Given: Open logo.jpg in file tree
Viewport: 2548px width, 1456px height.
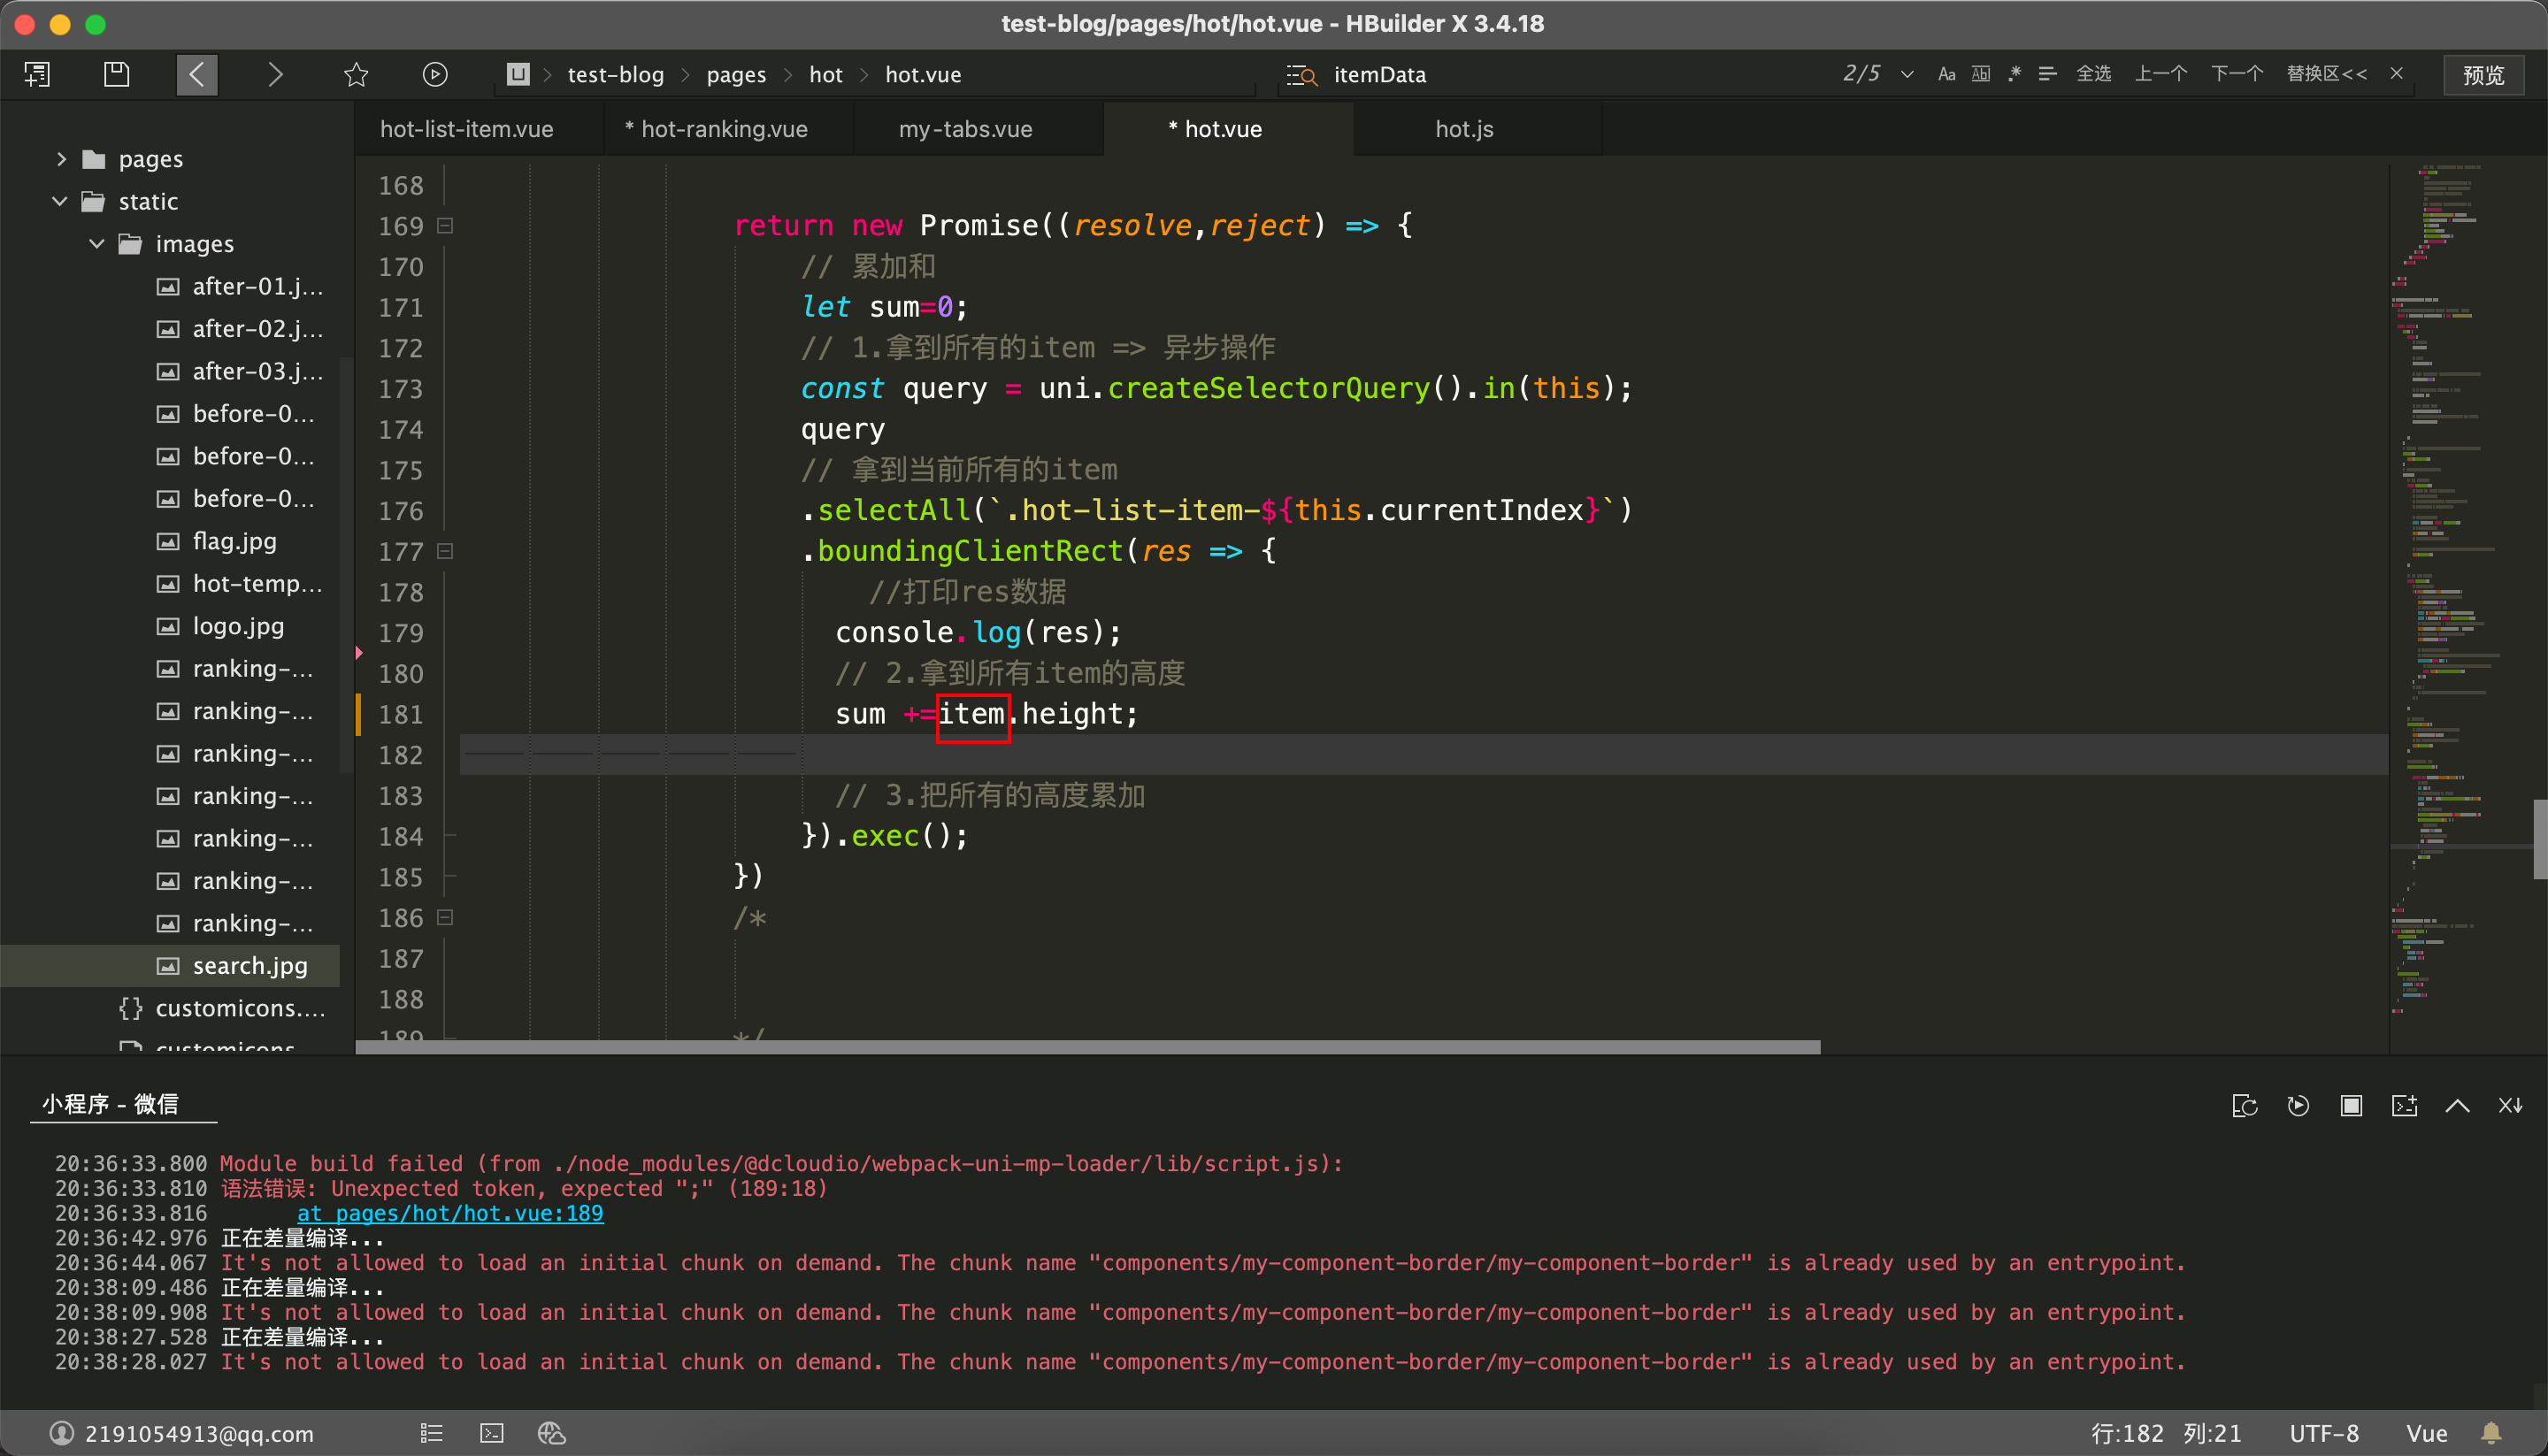Looking at the screenshot, I should click(x=238, y=626).
